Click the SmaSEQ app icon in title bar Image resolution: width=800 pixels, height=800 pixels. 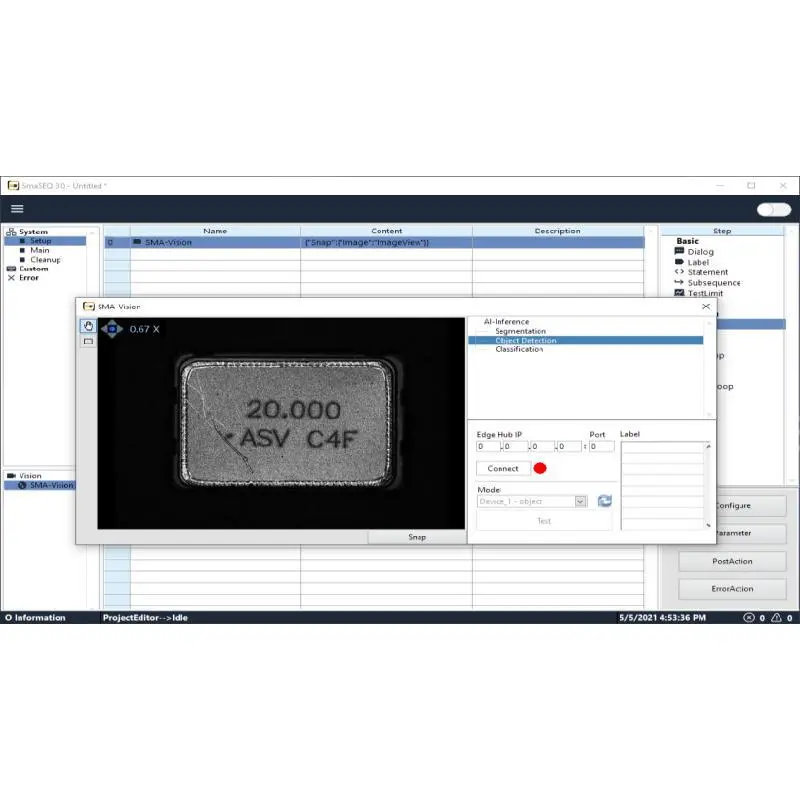click(x=13, y=186)
